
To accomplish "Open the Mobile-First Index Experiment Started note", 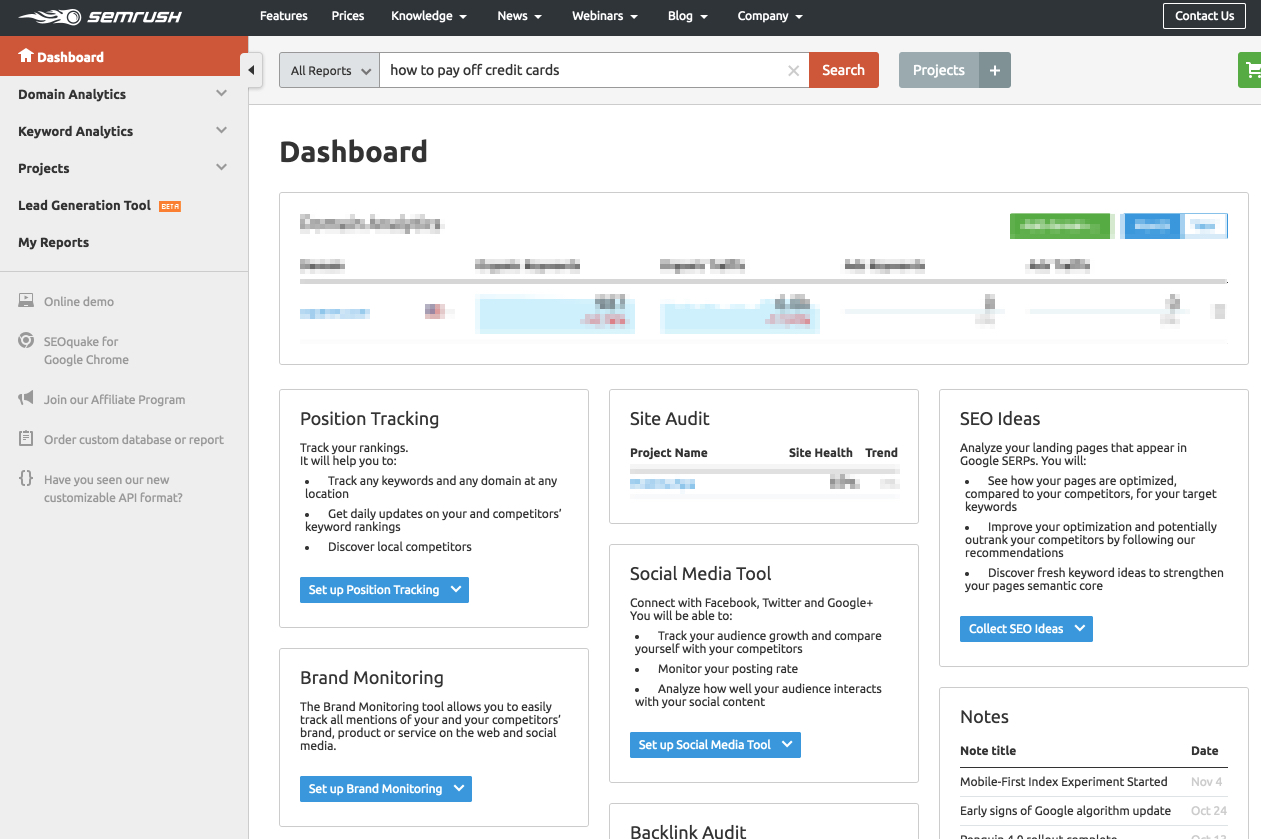I will 1064,782.
